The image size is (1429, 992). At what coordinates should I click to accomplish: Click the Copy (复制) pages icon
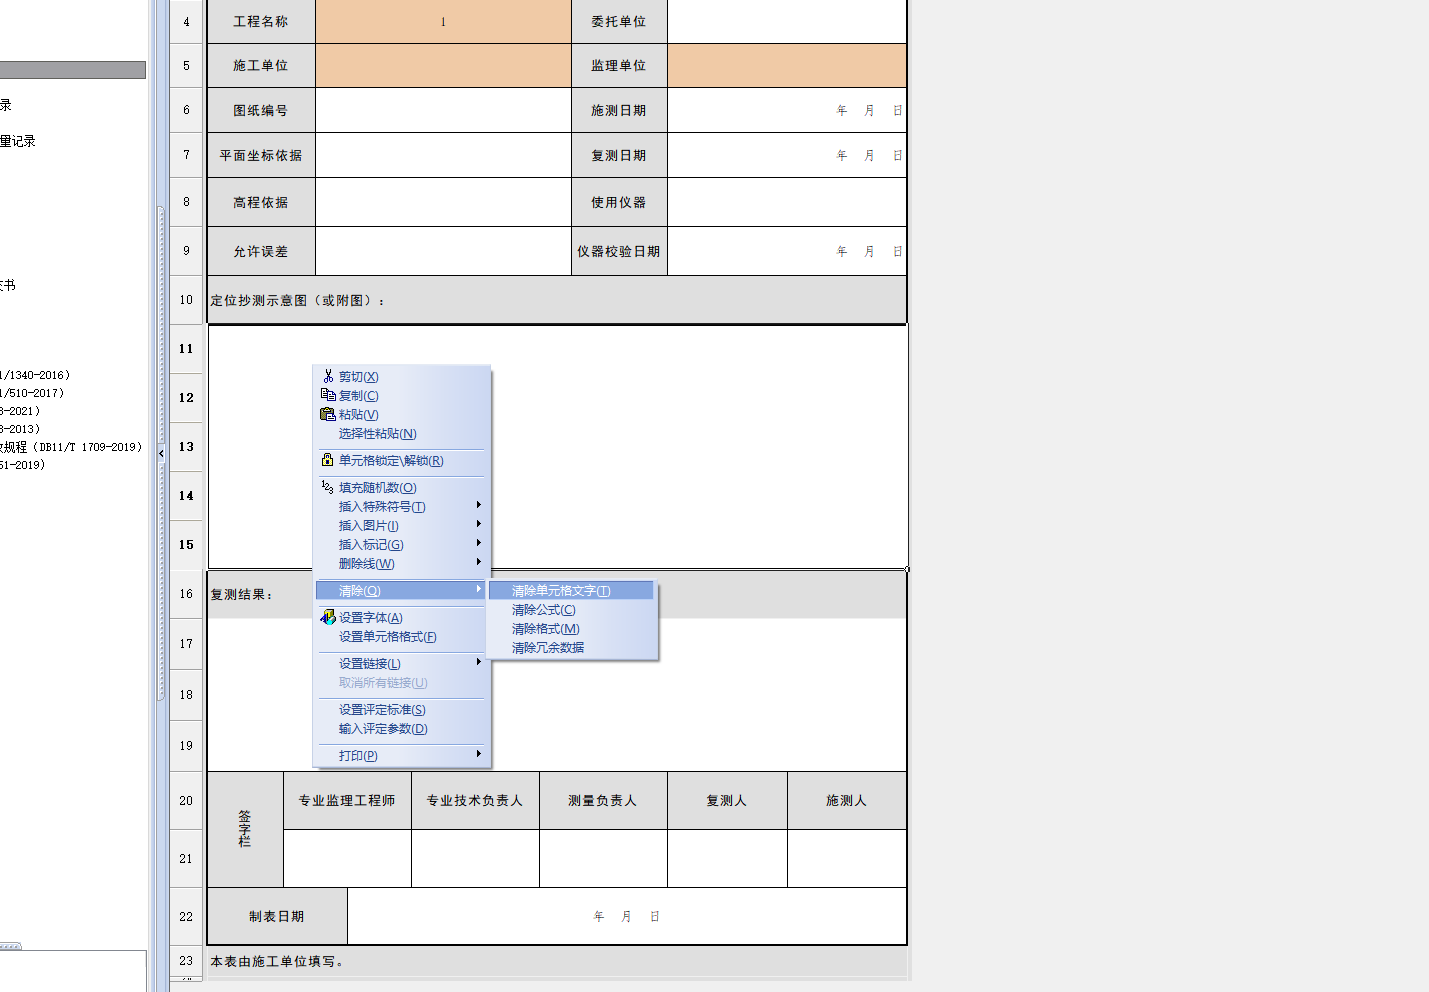328,395
